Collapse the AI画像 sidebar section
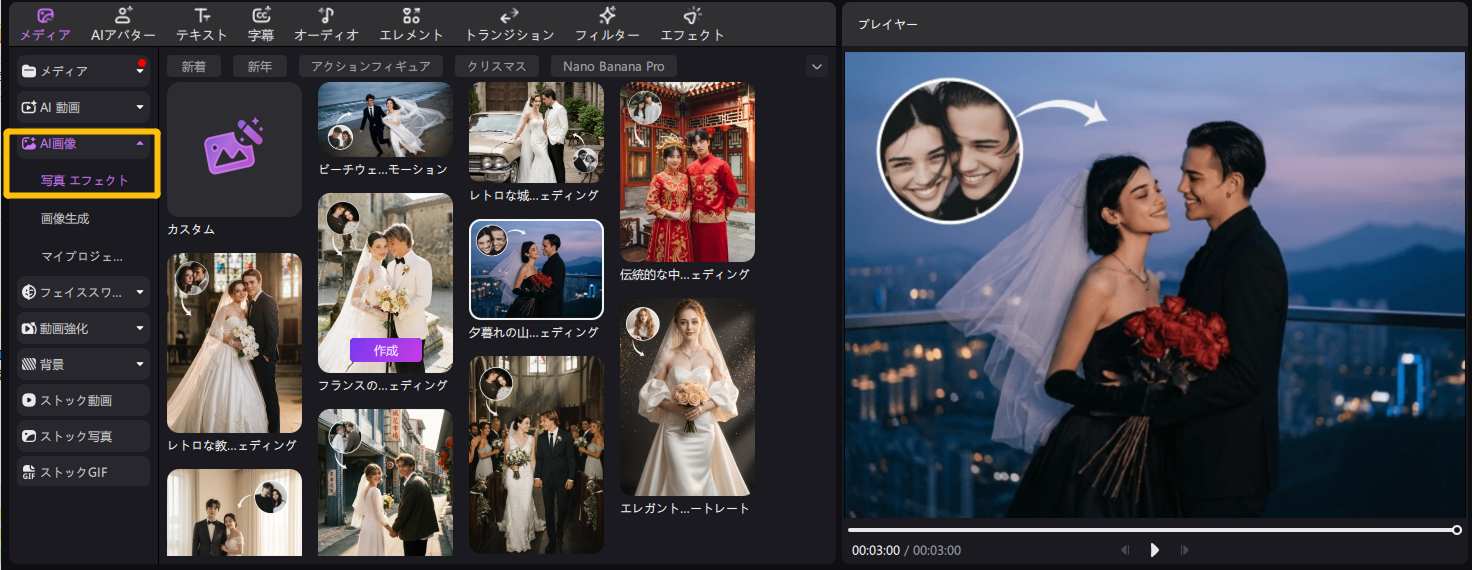The height and width of the screenshot is (570, 1472). 140,143
